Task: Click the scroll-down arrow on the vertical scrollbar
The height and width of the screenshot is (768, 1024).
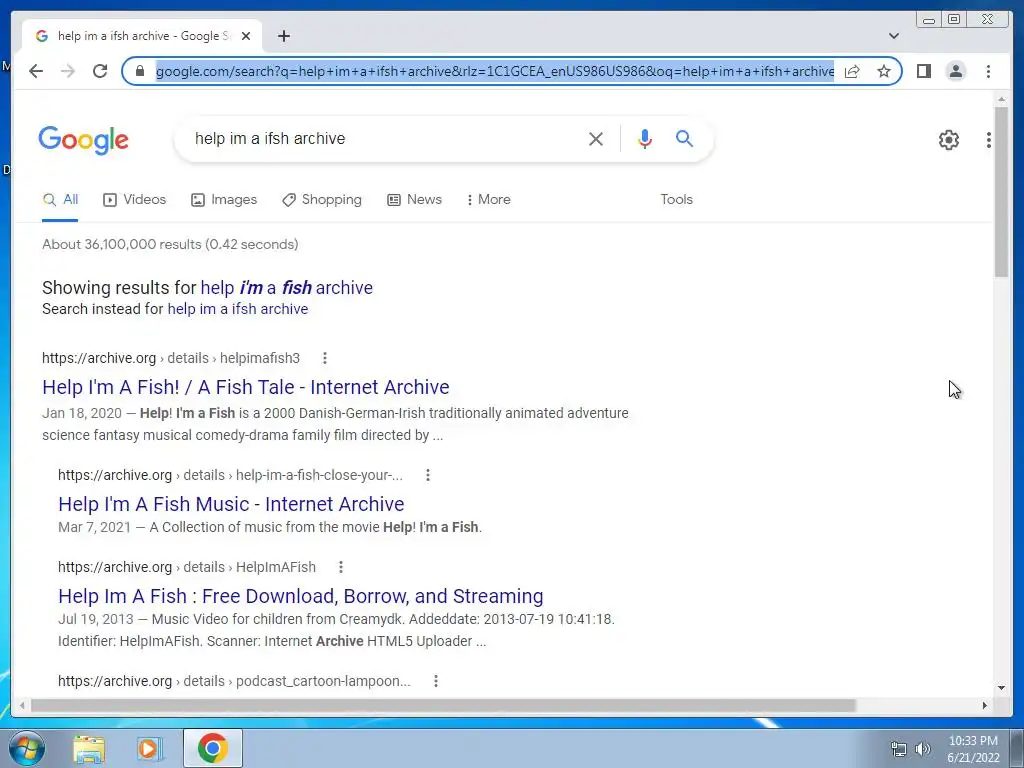Action: tap(1001, 687)
